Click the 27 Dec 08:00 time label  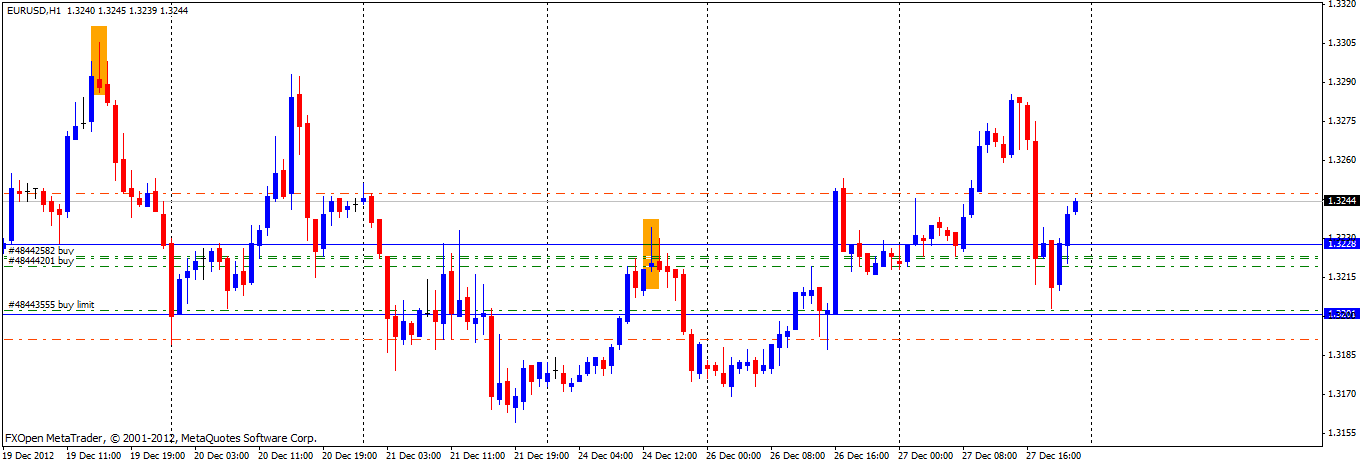tap(990, 455)
